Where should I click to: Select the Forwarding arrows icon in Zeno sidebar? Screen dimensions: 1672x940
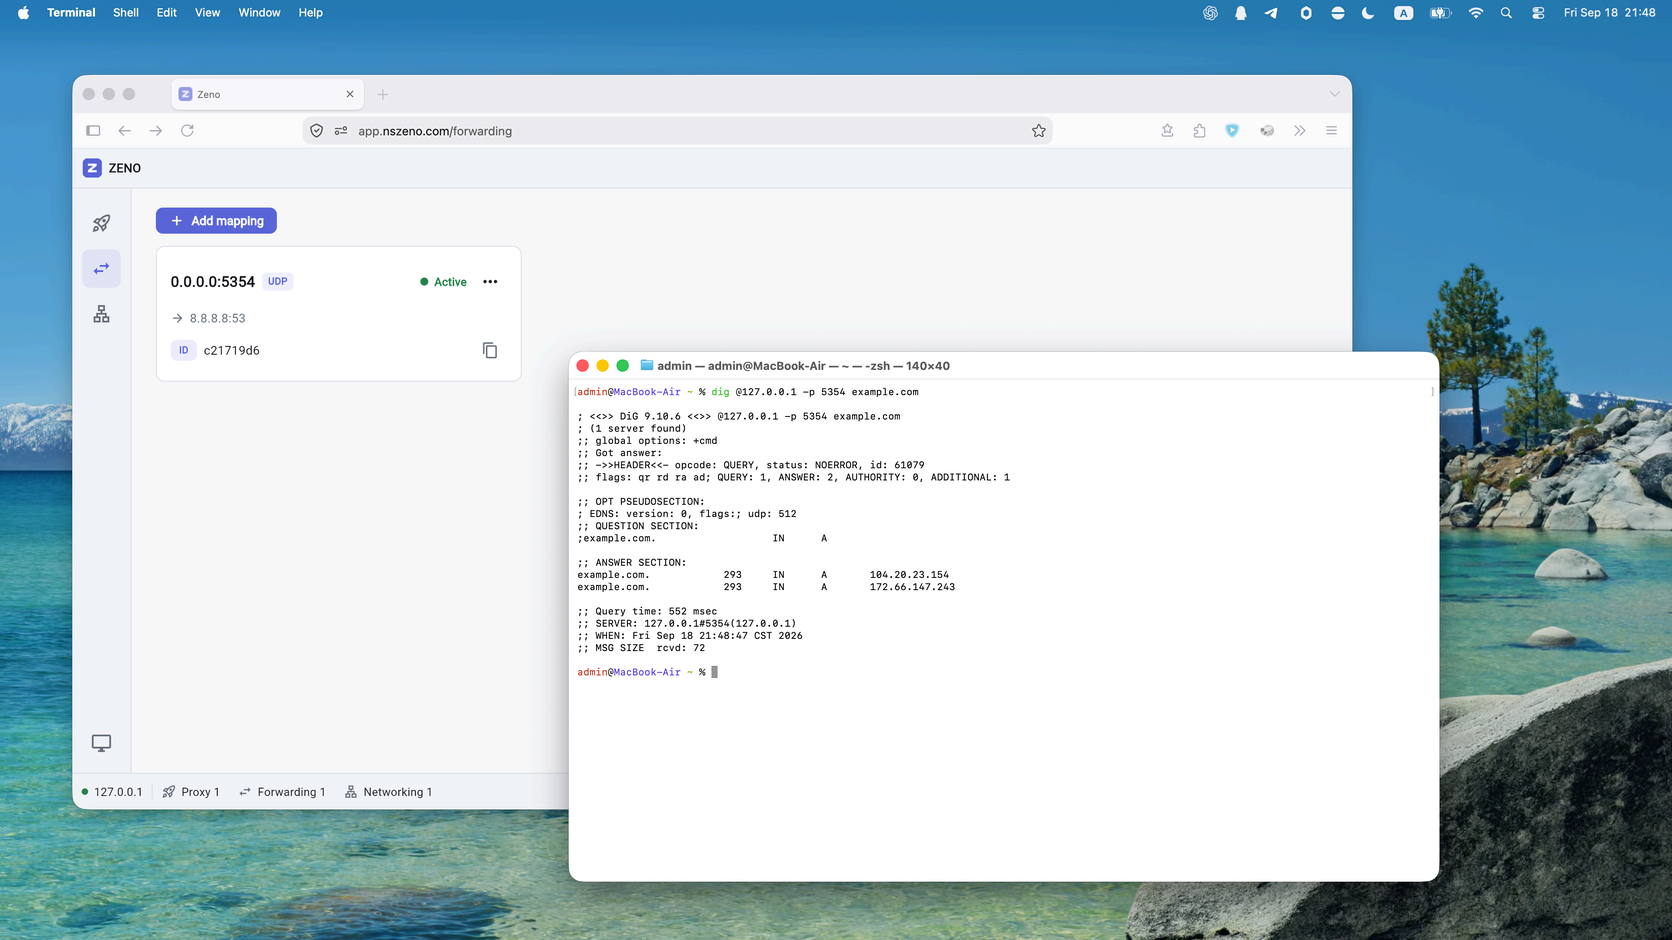click(x=101, y=268)
